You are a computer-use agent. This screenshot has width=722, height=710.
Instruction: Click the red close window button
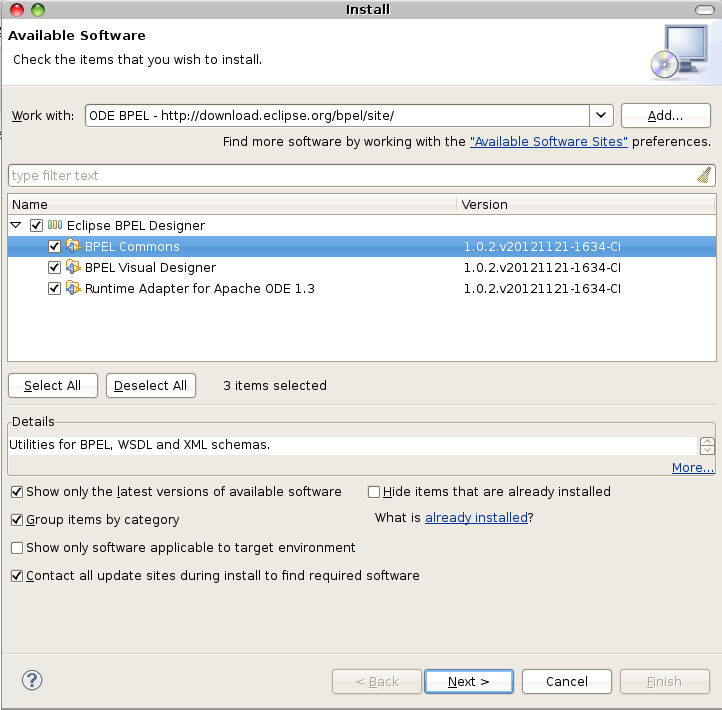pos(17,10)
